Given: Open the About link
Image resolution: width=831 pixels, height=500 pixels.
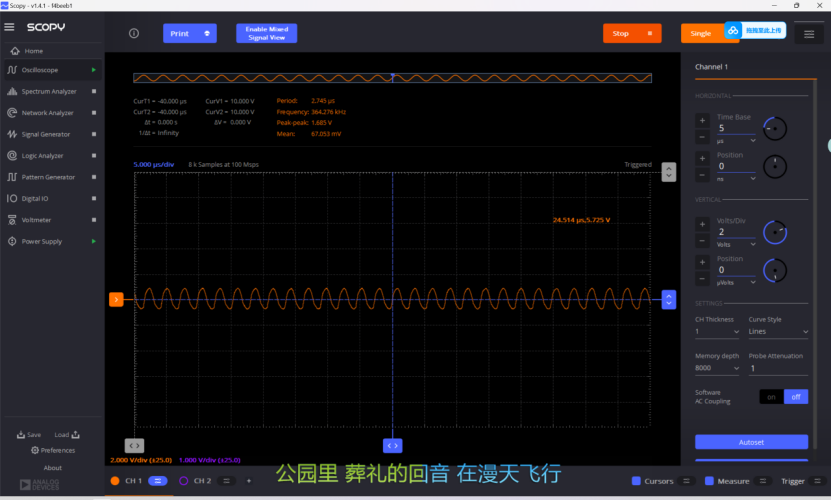Looking at the screenshot, I should [x=52, y=468].
